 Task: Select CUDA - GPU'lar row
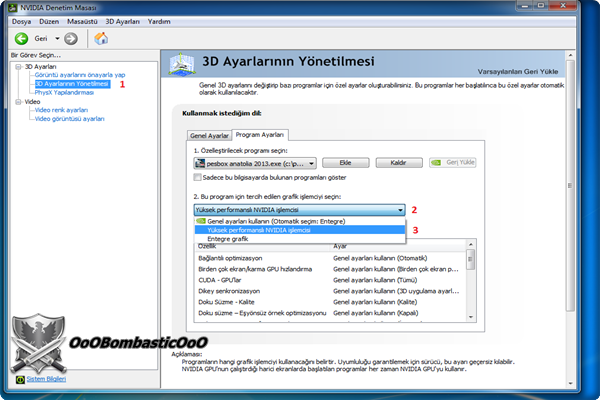coord(330,280)
